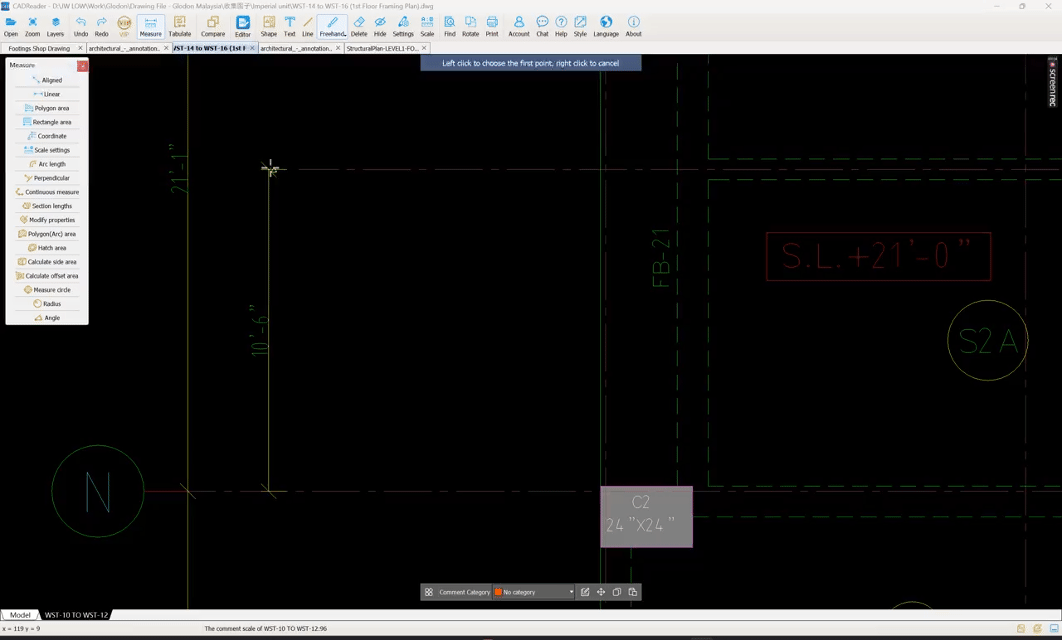The width and height of the screenshot is (1062, 640).
Task: Click the Compare drawings icon
Action: (213, 26)
